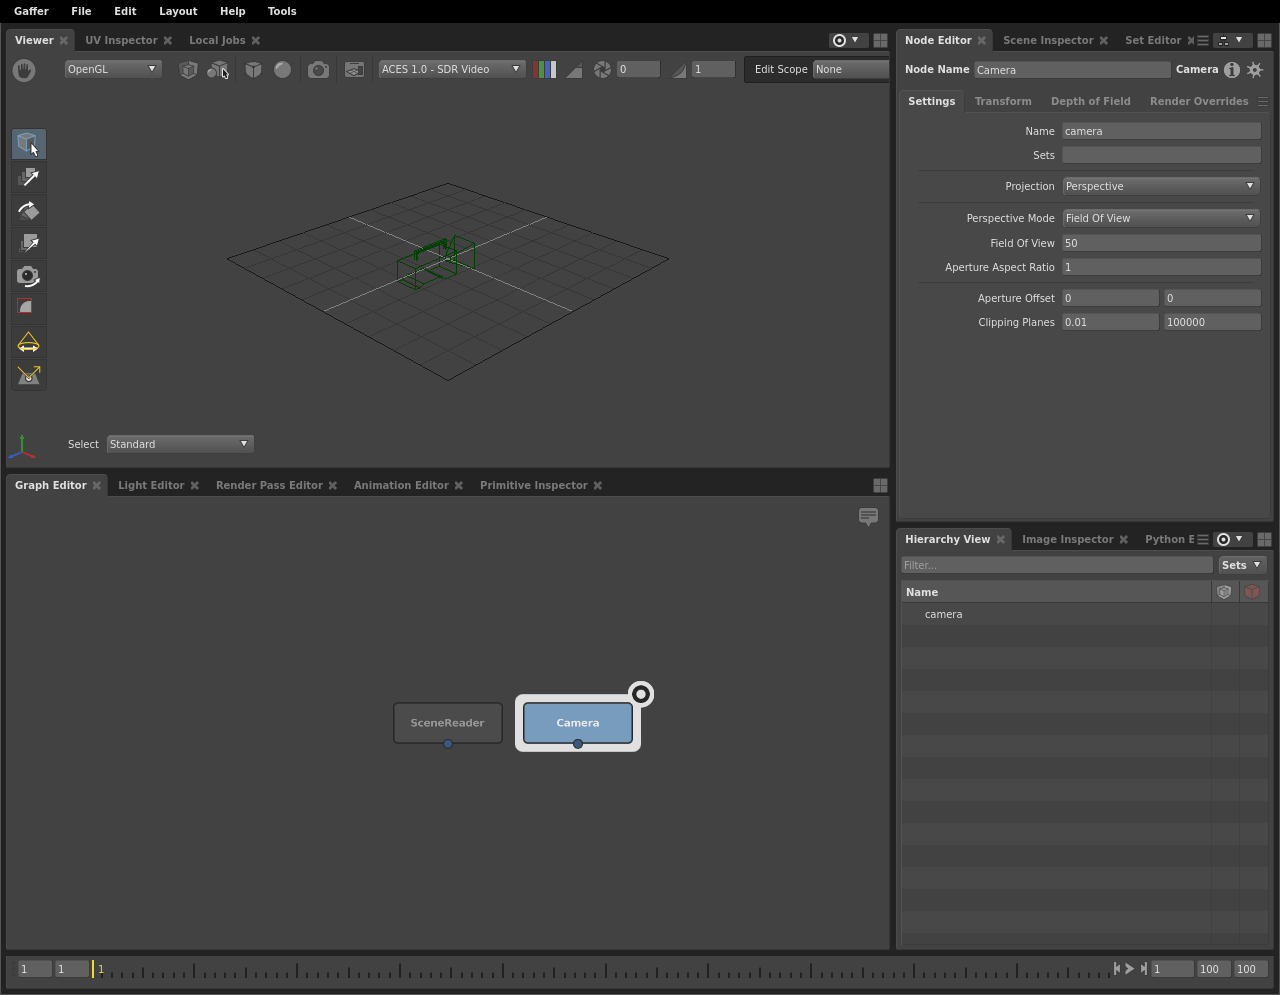Click the Field Of View input field
The image size is (1280, 995).
1160,243
